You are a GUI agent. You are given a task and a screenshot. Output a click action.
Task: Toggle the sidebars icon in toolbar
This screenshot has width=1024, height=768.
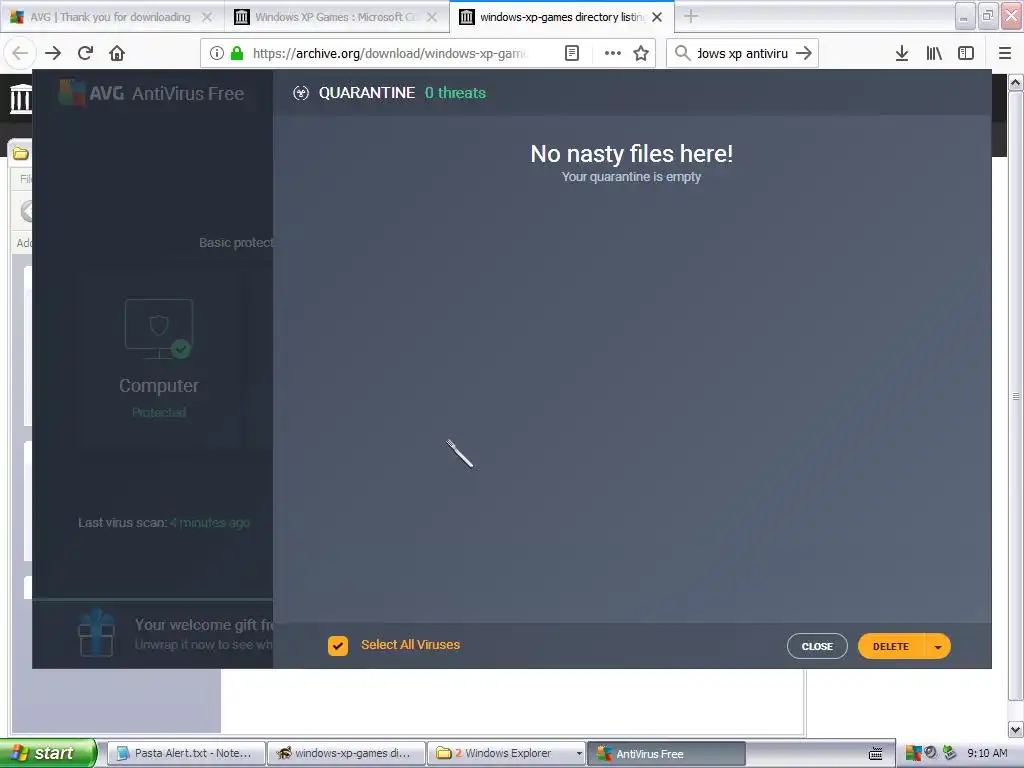click(966, 53)
